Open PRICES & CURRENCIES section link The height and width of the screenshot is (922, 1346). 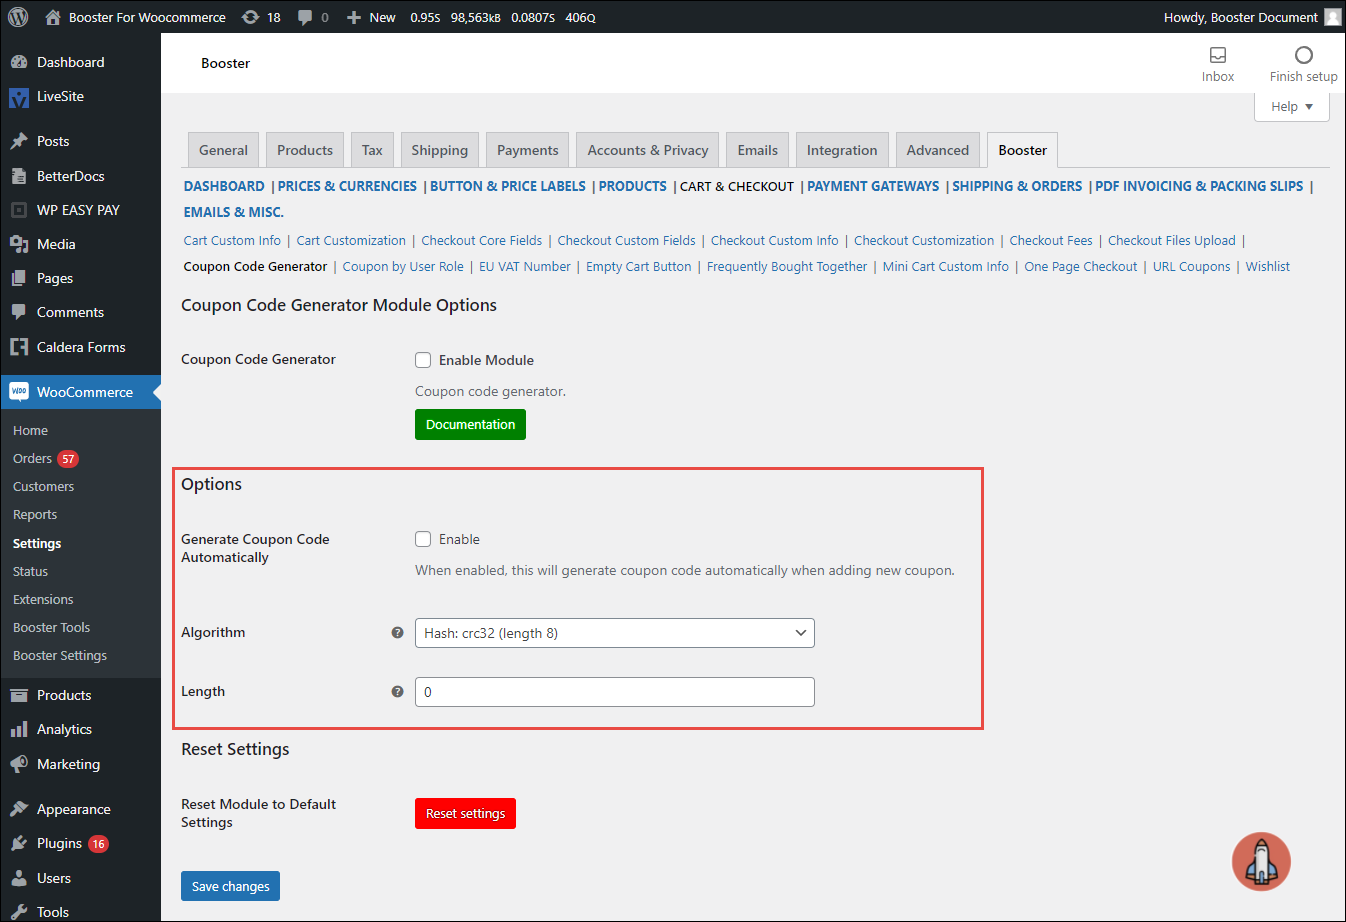click(347, 186)
